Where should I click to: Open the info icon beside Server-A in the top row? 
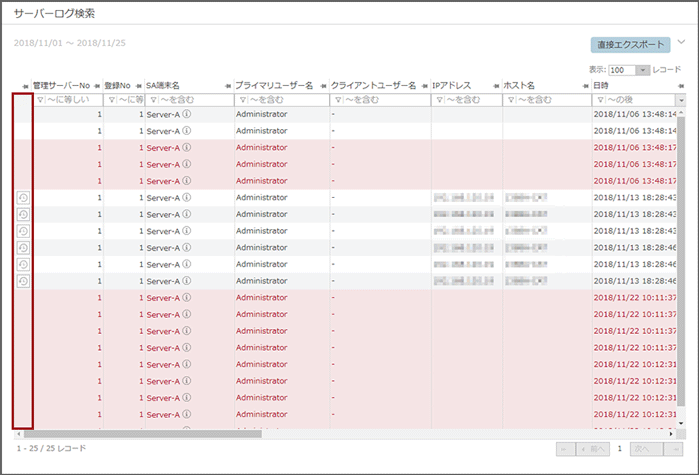click(187, 115)
